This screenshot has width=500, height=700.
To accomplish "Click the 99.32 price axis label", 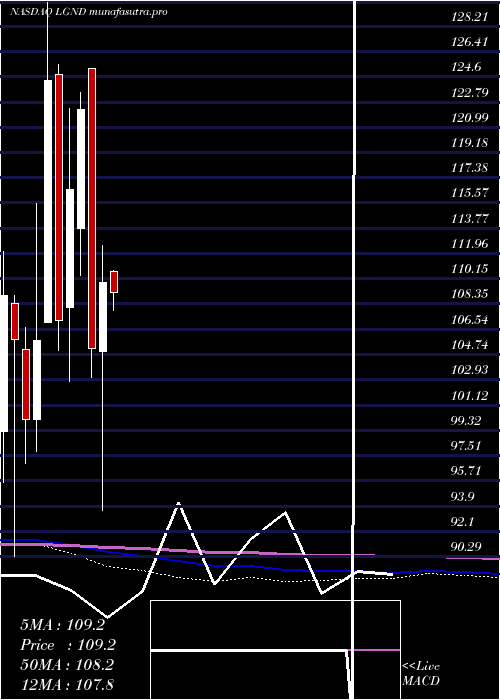I will (x=466, y=421).
